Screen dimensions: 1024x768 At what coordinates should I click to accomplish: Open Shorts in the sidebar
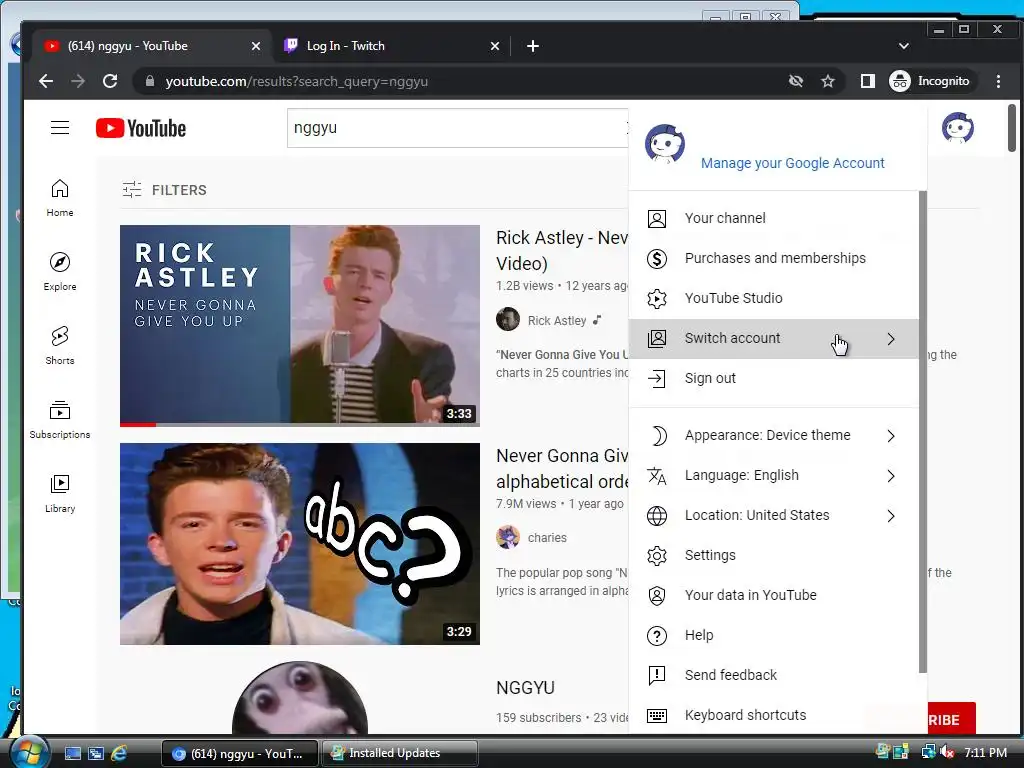(x=59, y=345)
